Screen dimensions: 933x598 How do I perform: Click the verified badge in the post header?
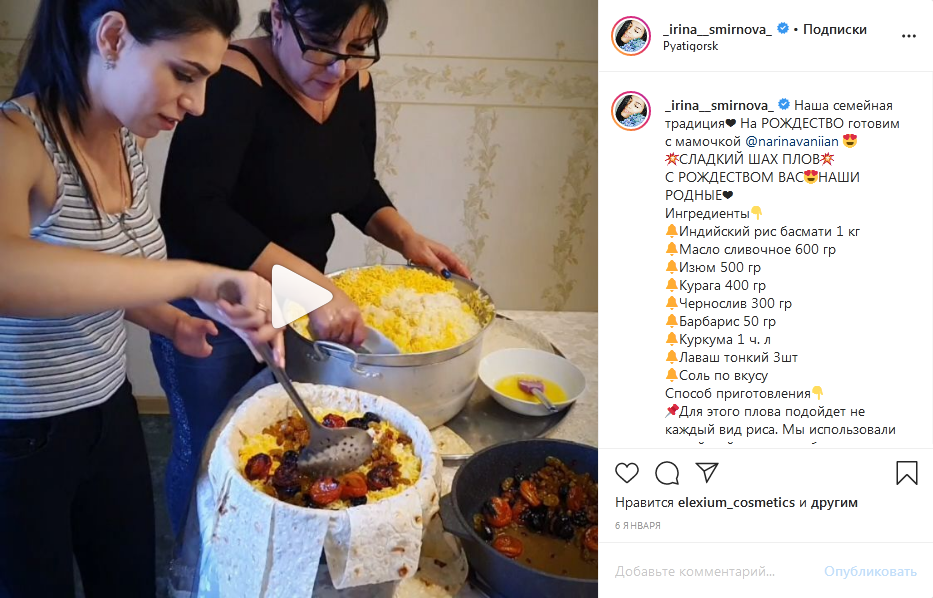(x=783, y=28)
